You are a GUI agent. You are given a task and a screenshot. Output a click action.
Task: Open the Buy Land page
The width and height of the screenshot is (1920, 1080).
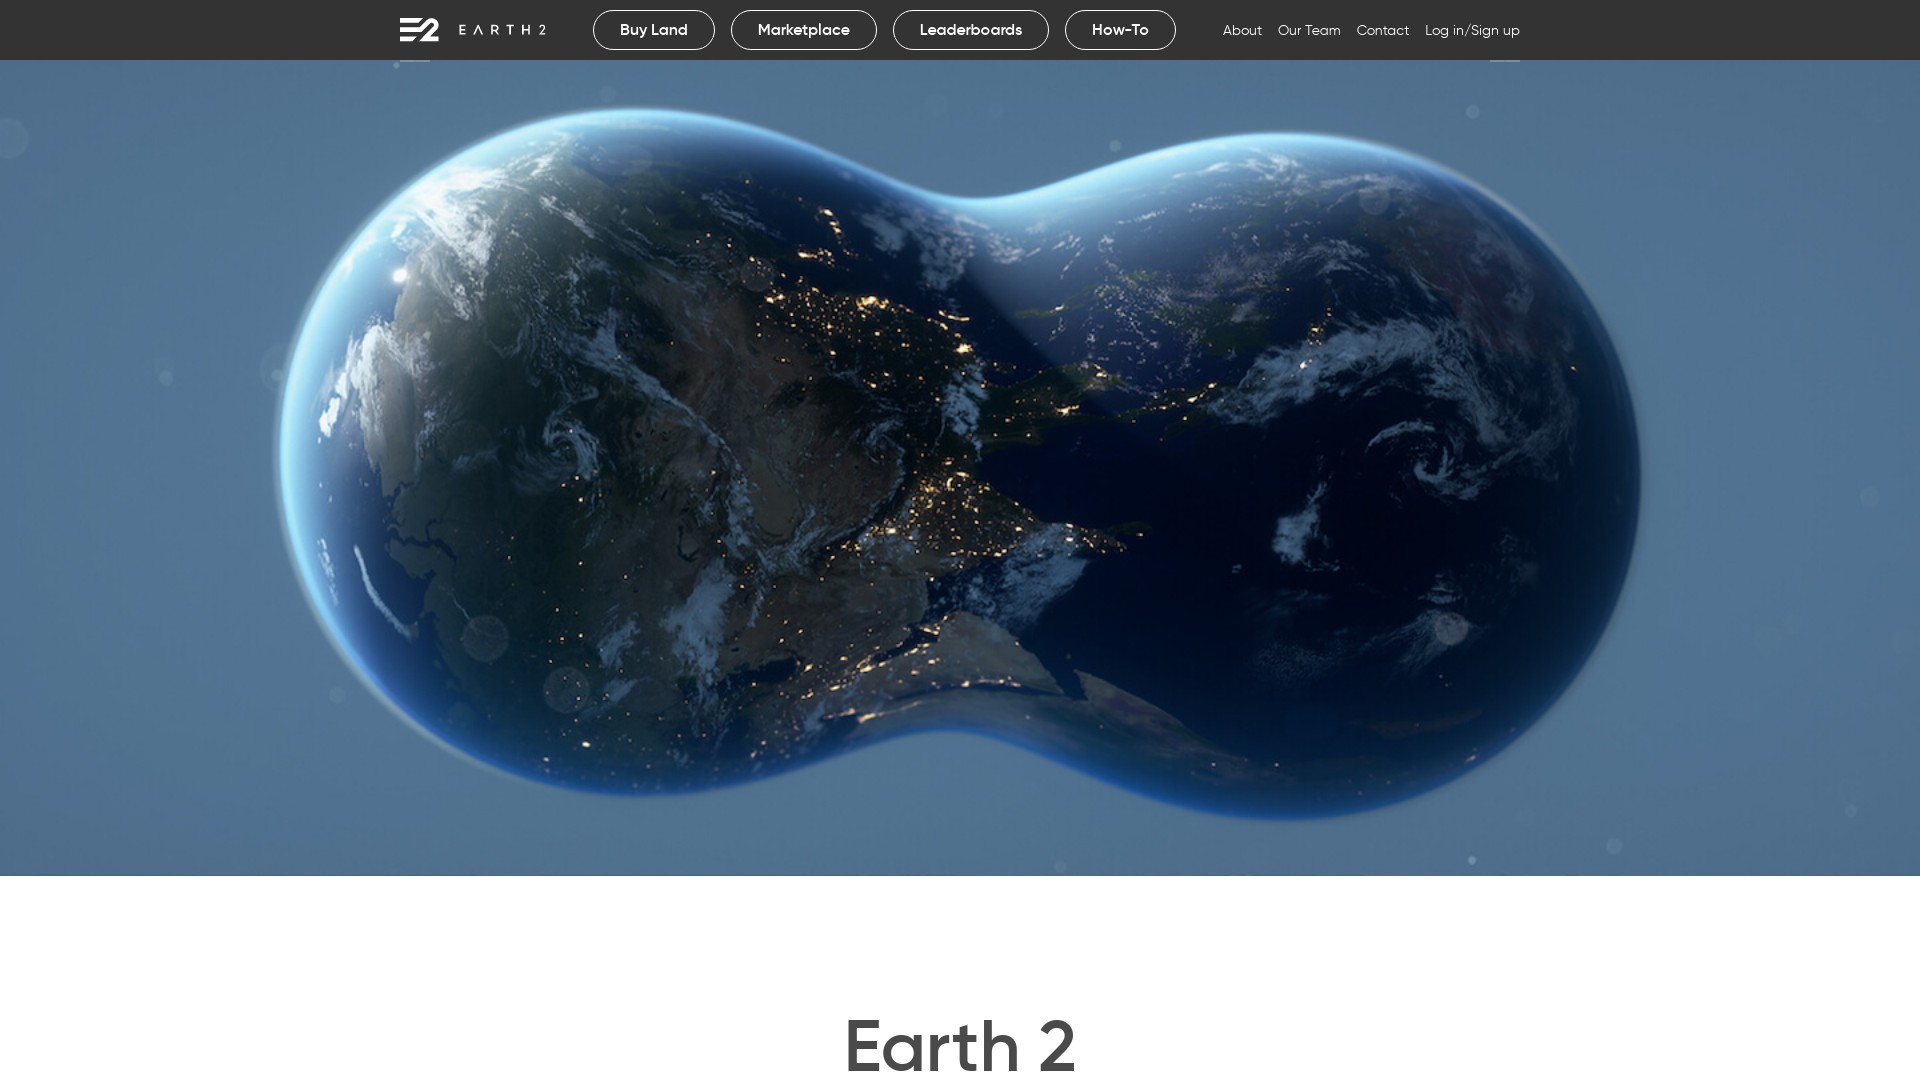pyautogui.click(x=654, y=30)
